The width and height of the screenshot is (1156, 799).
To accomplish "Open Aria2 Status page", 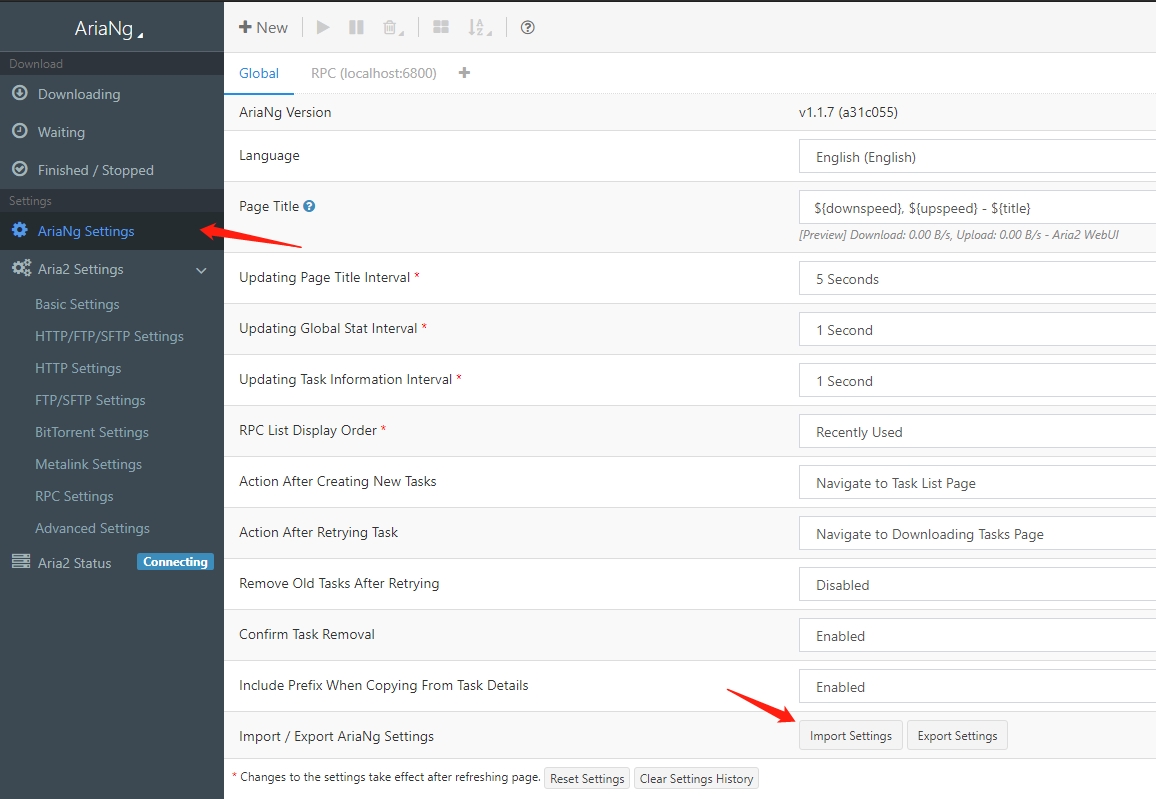I will (74, 563).
